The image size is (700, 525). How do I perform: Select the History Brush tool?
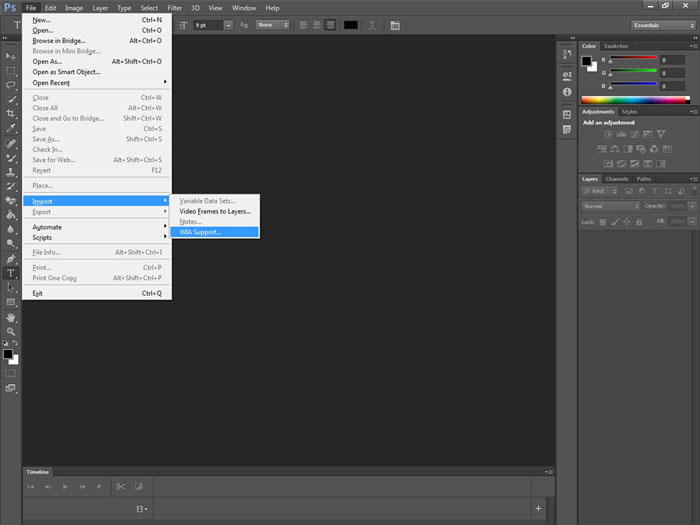11,186
